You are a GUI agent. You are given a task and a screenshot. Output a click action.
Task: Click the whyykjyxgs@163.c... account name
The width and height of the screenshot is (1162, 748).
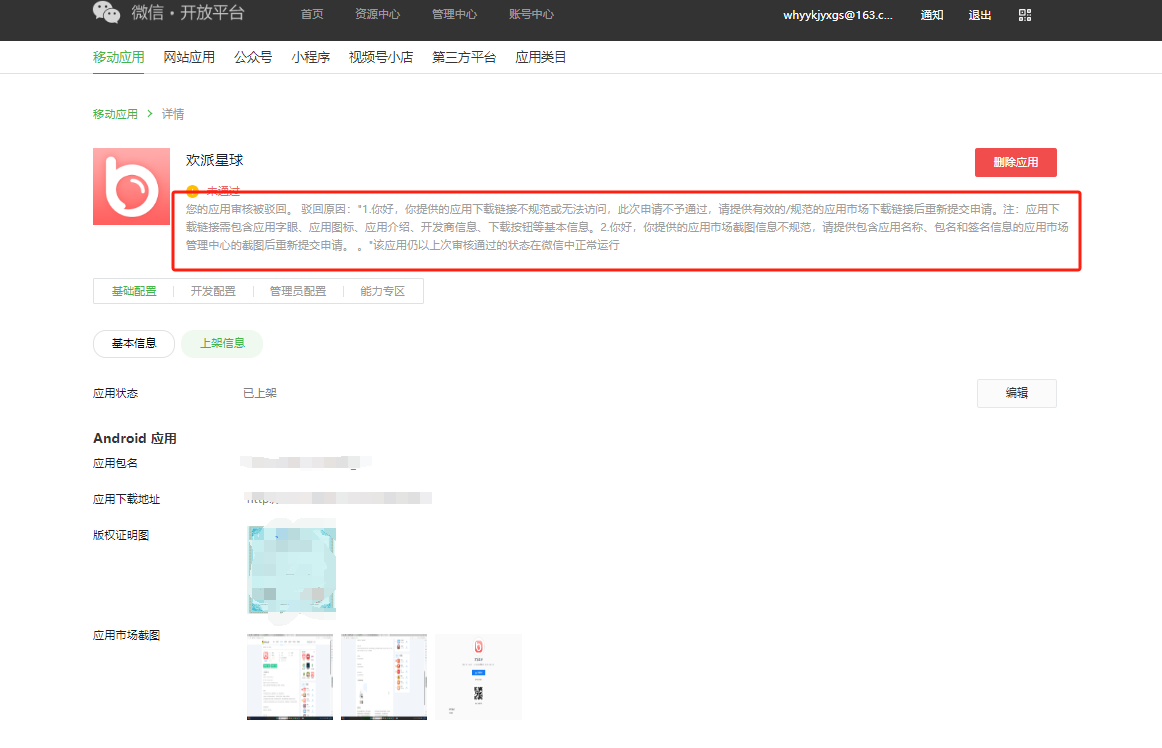tap(838, 15)
